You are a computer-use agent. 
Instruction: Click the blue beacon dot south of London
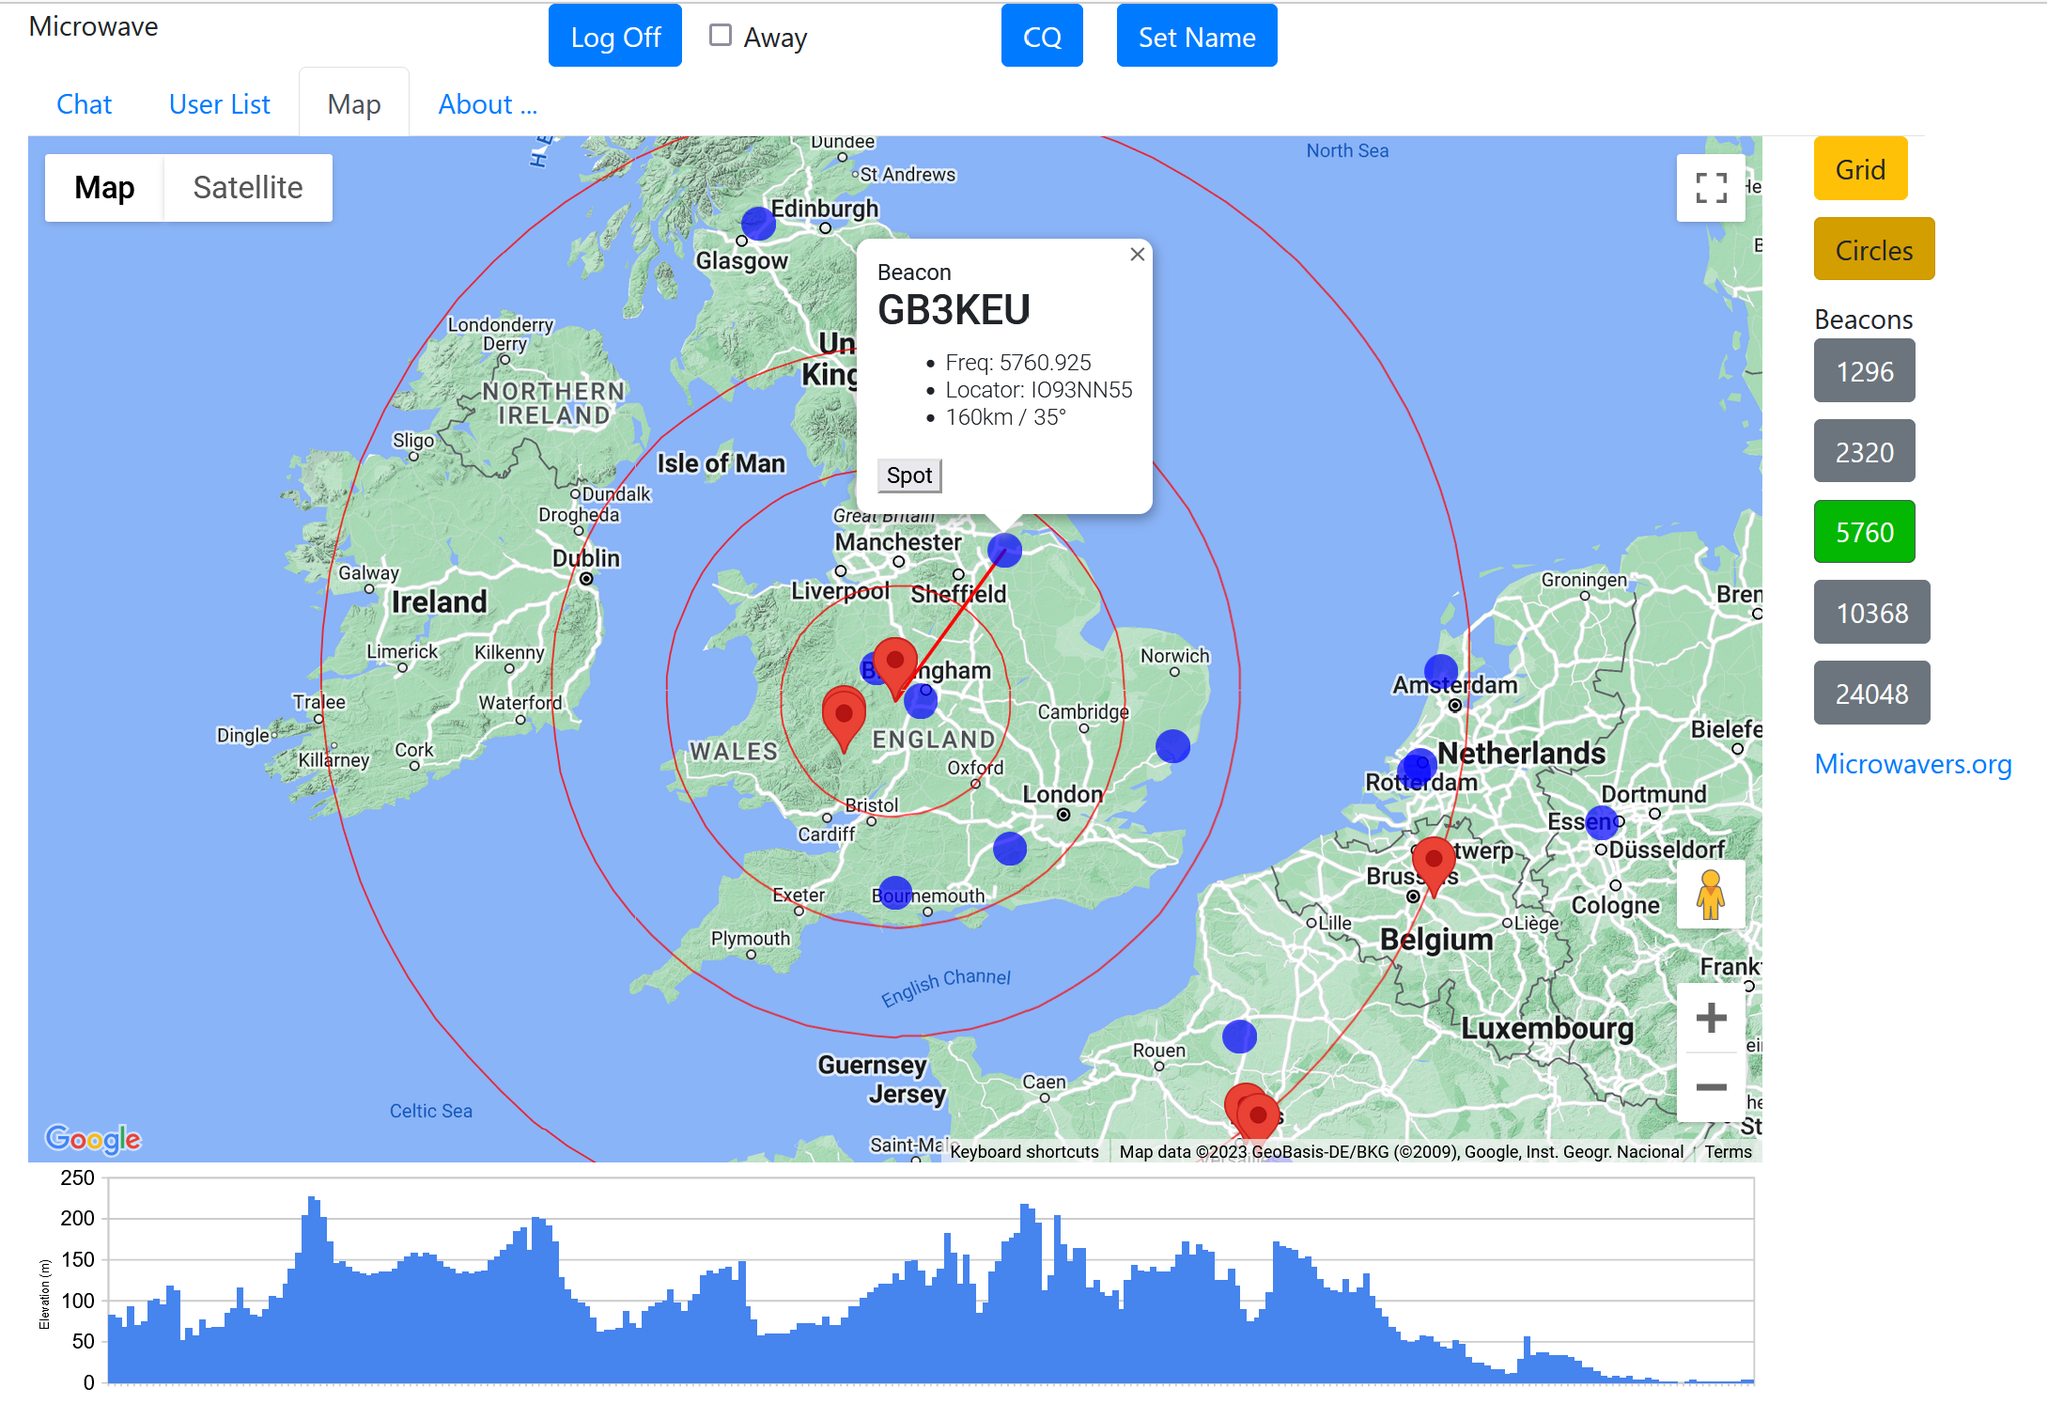coord(1010,848)
